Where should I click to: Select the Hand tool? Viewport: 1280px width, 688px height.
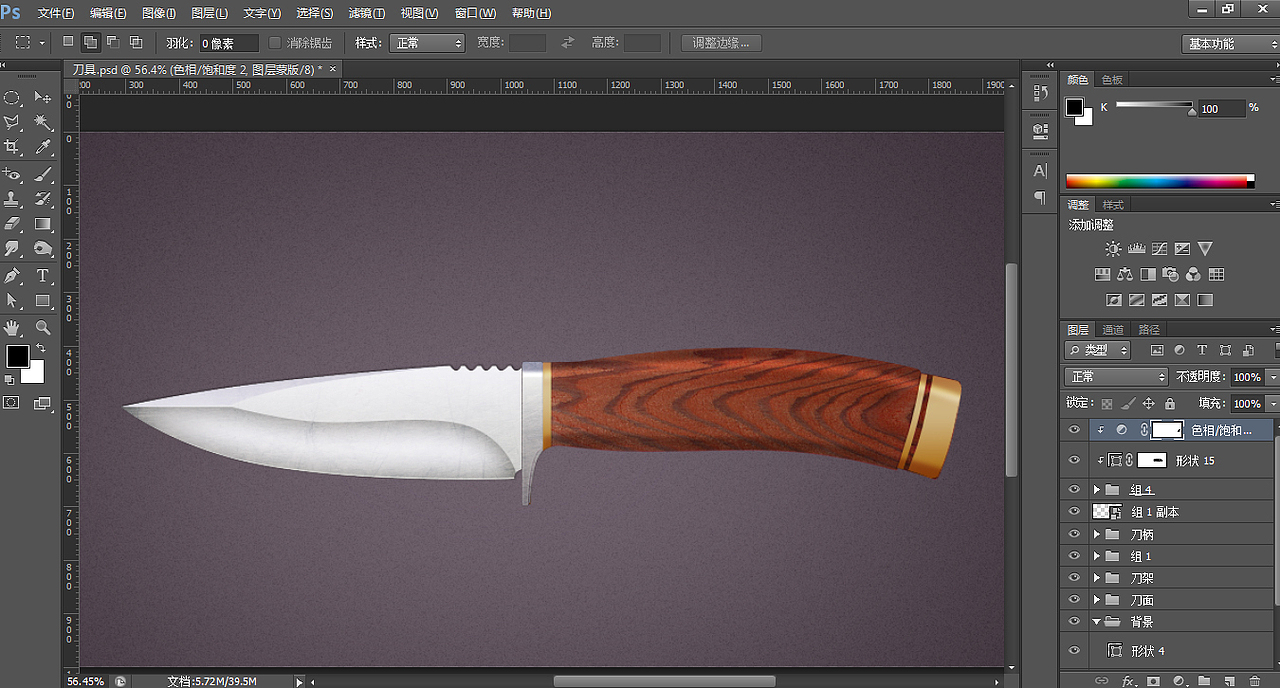point(12,328)
